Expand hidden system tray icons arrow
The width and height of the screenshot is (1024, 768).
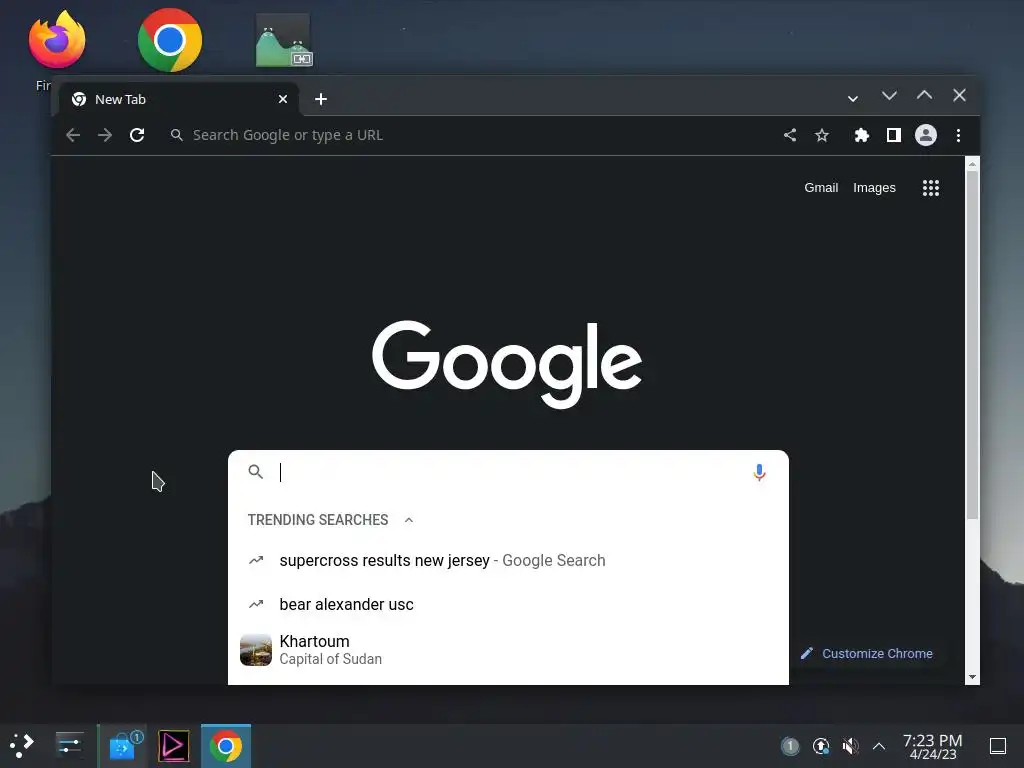coord(879,746)
